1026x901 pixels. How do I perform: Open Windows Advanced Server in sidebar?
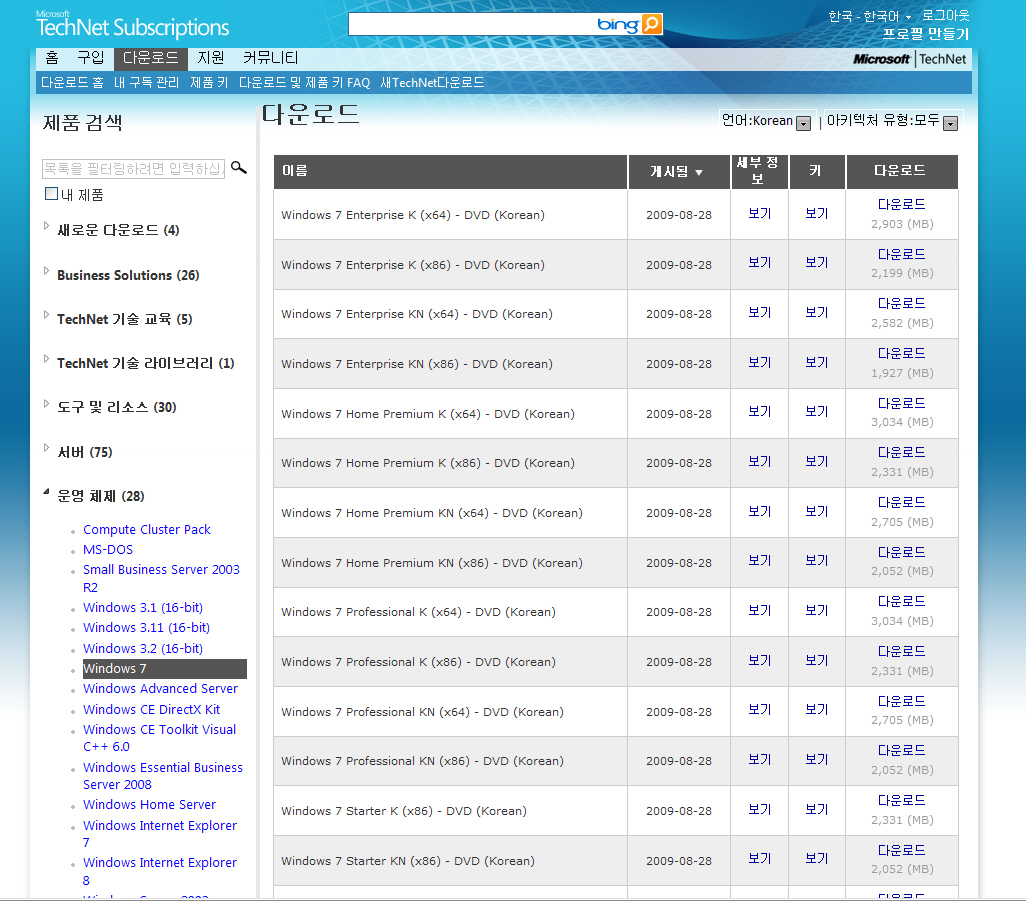160,688
